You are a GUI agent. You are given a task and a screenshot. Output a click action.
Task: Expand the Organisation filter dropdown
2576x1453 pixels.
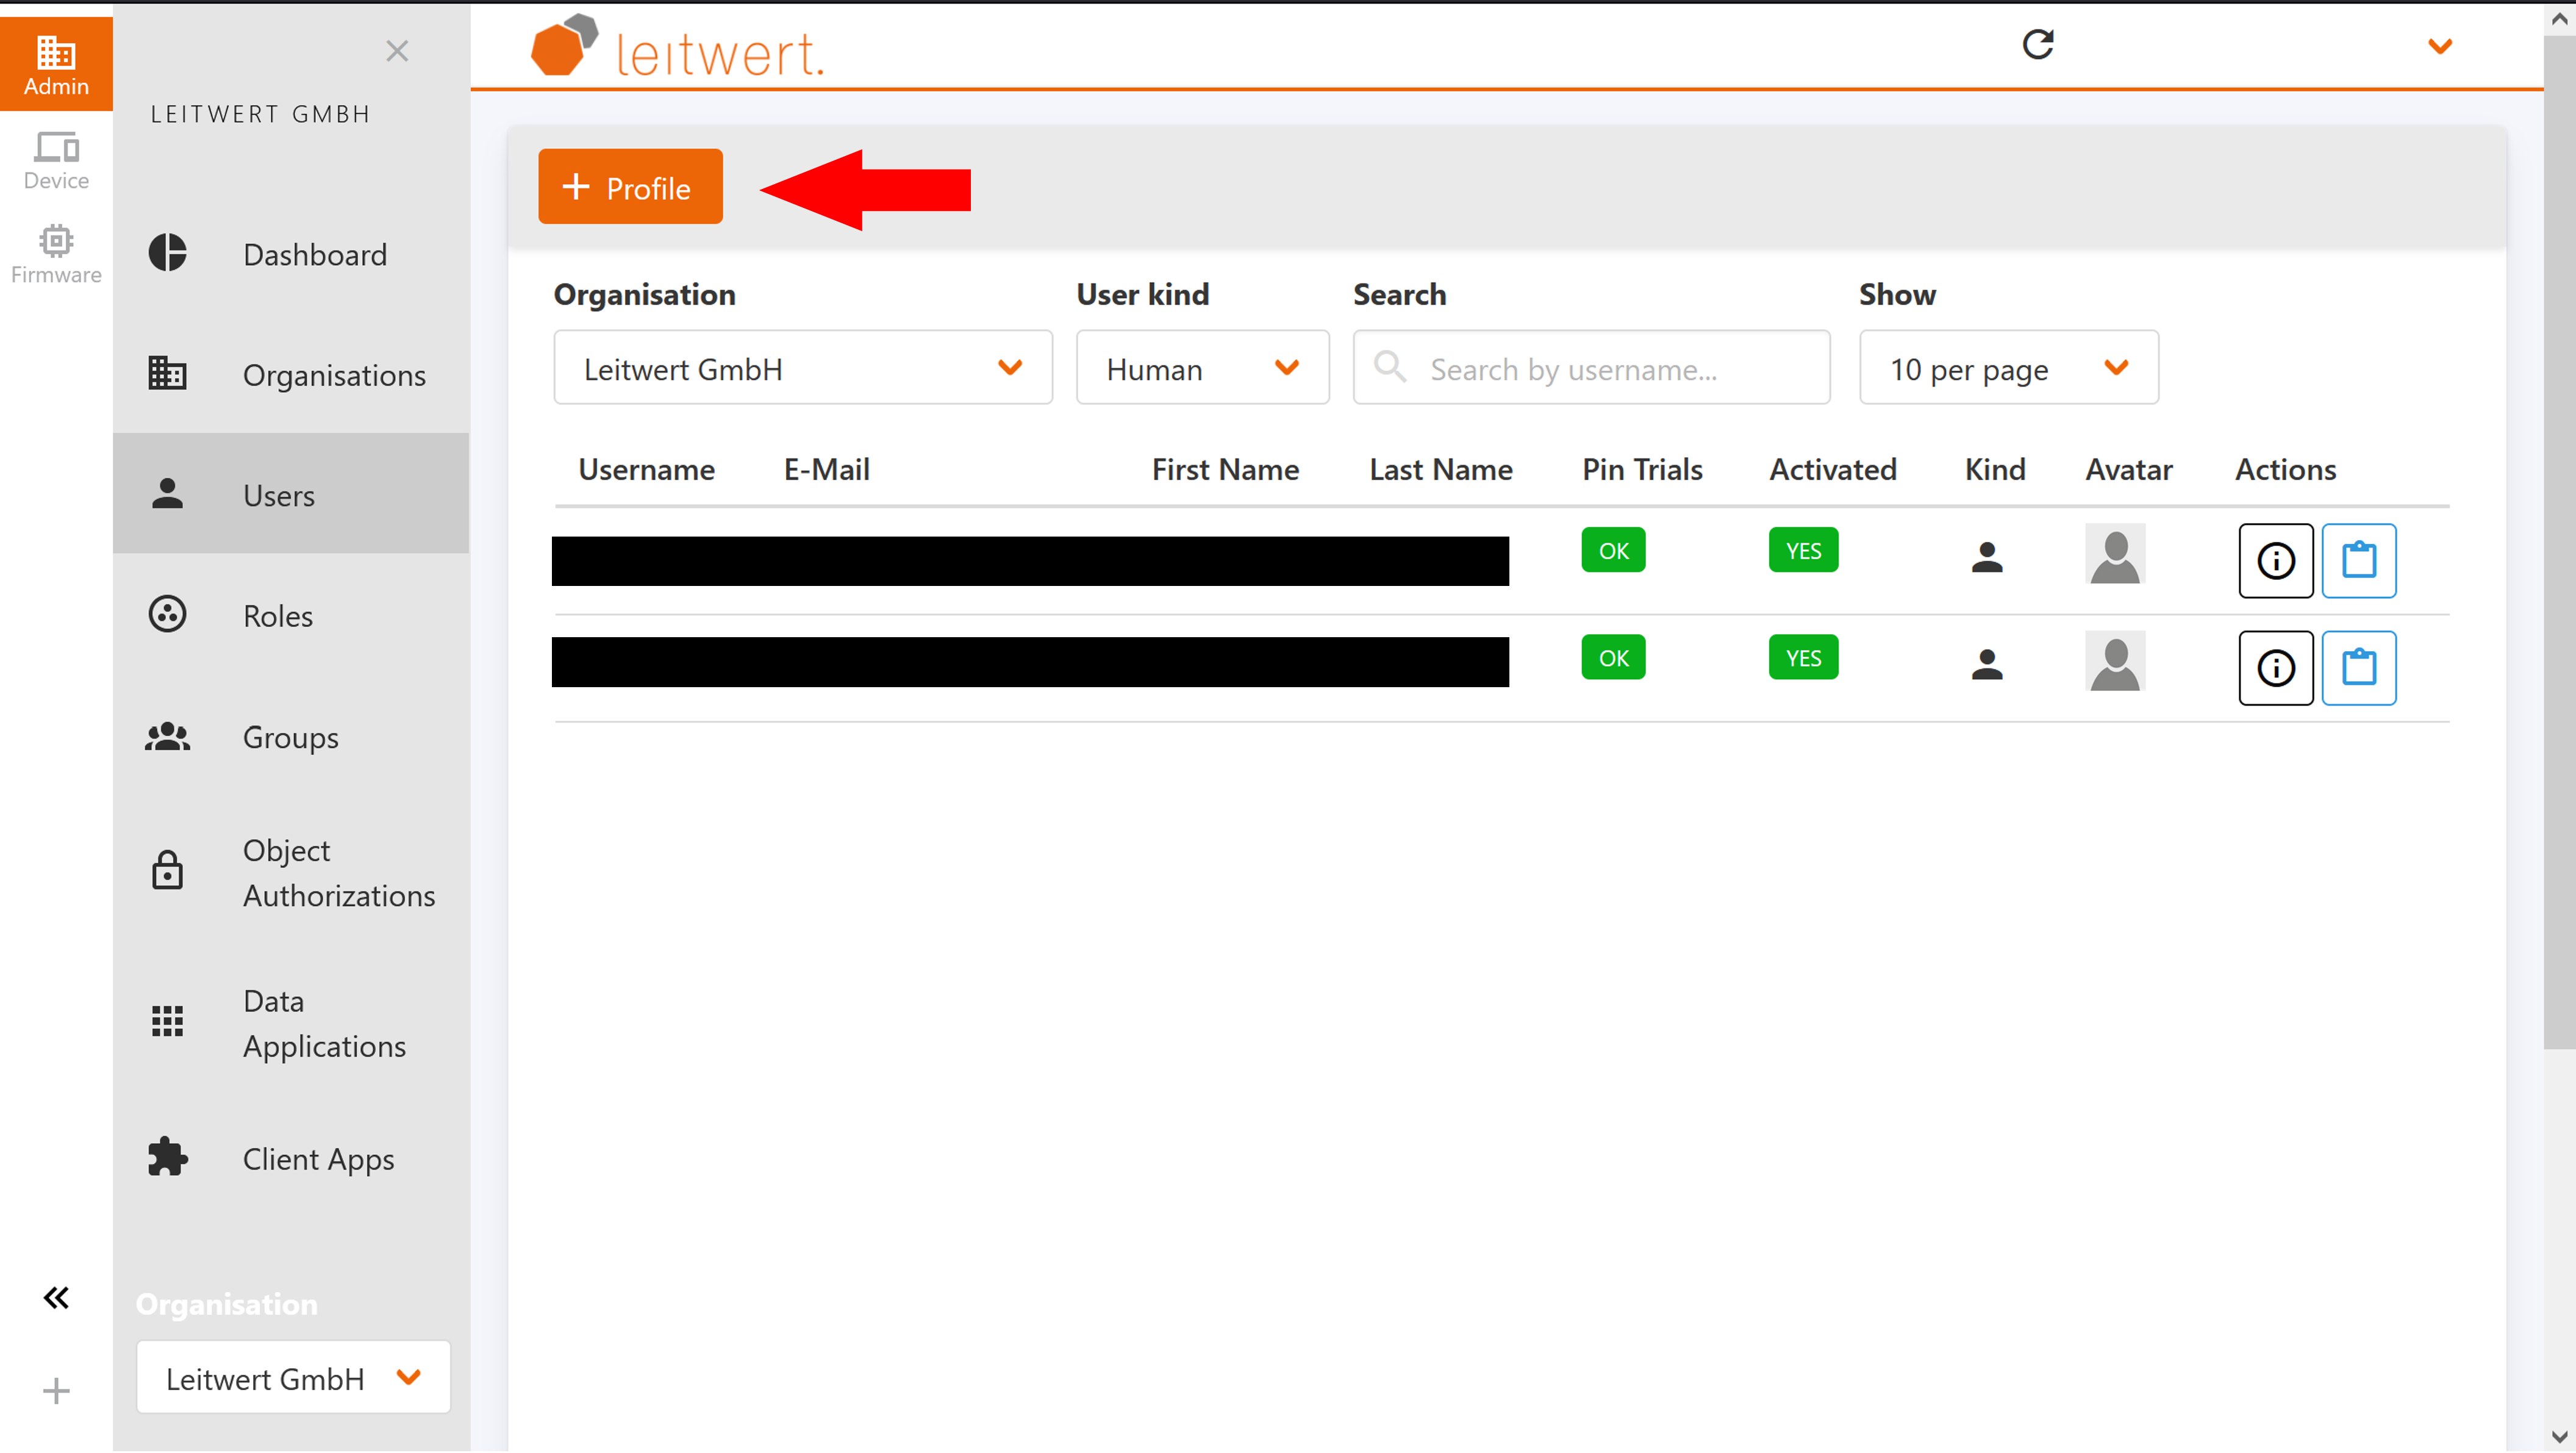[802, 368]
